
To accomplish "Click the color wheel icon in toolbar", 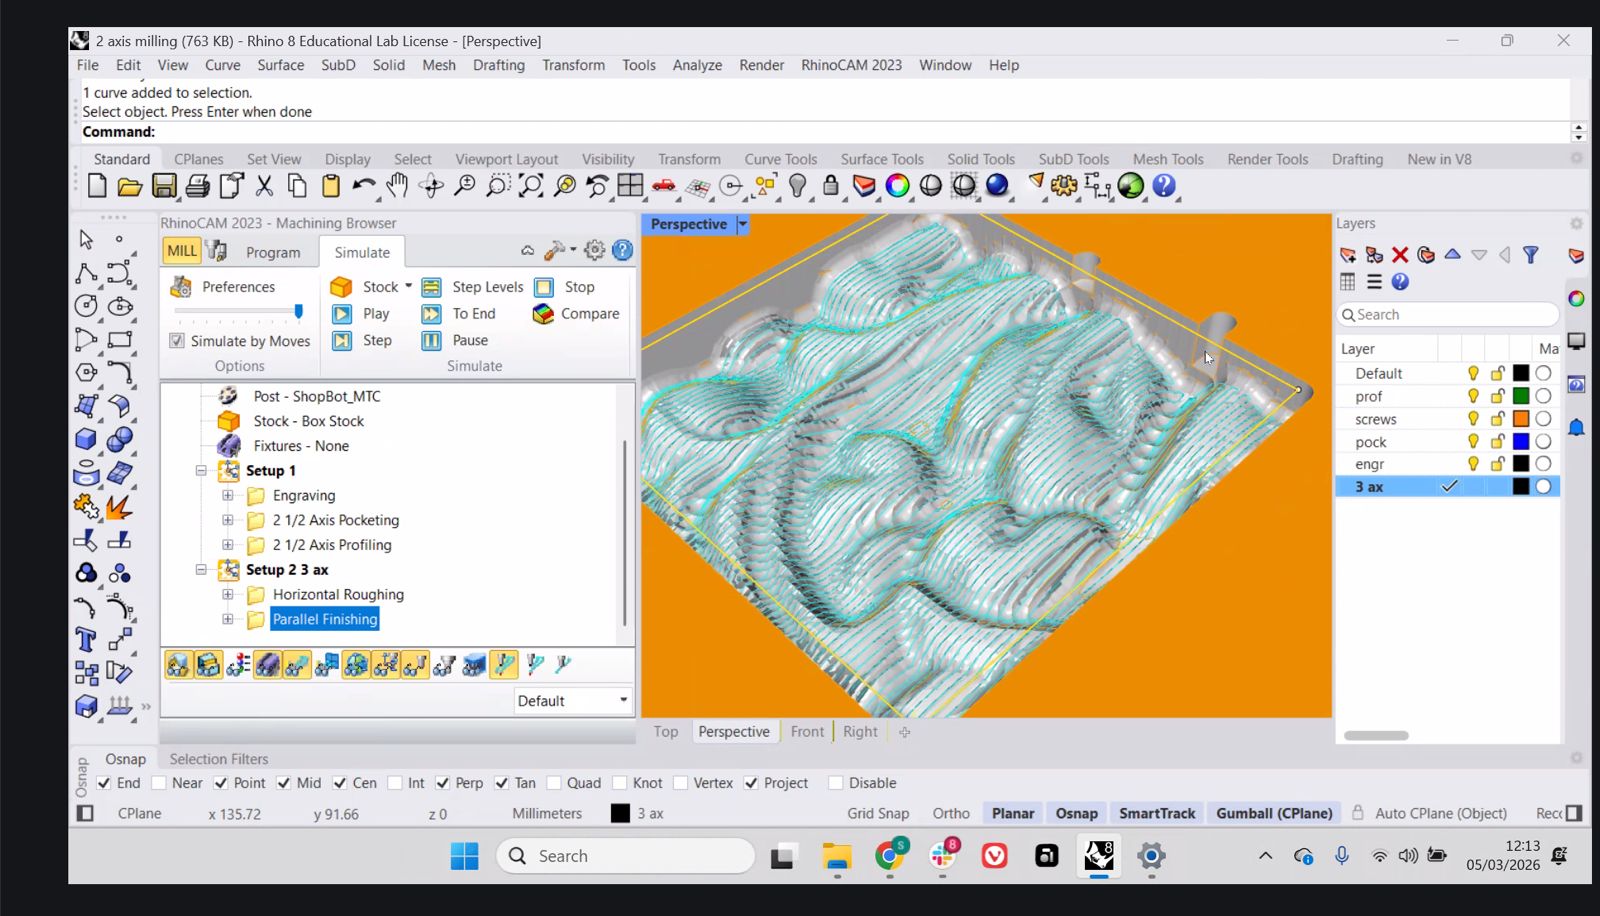I will pos(898,186).
